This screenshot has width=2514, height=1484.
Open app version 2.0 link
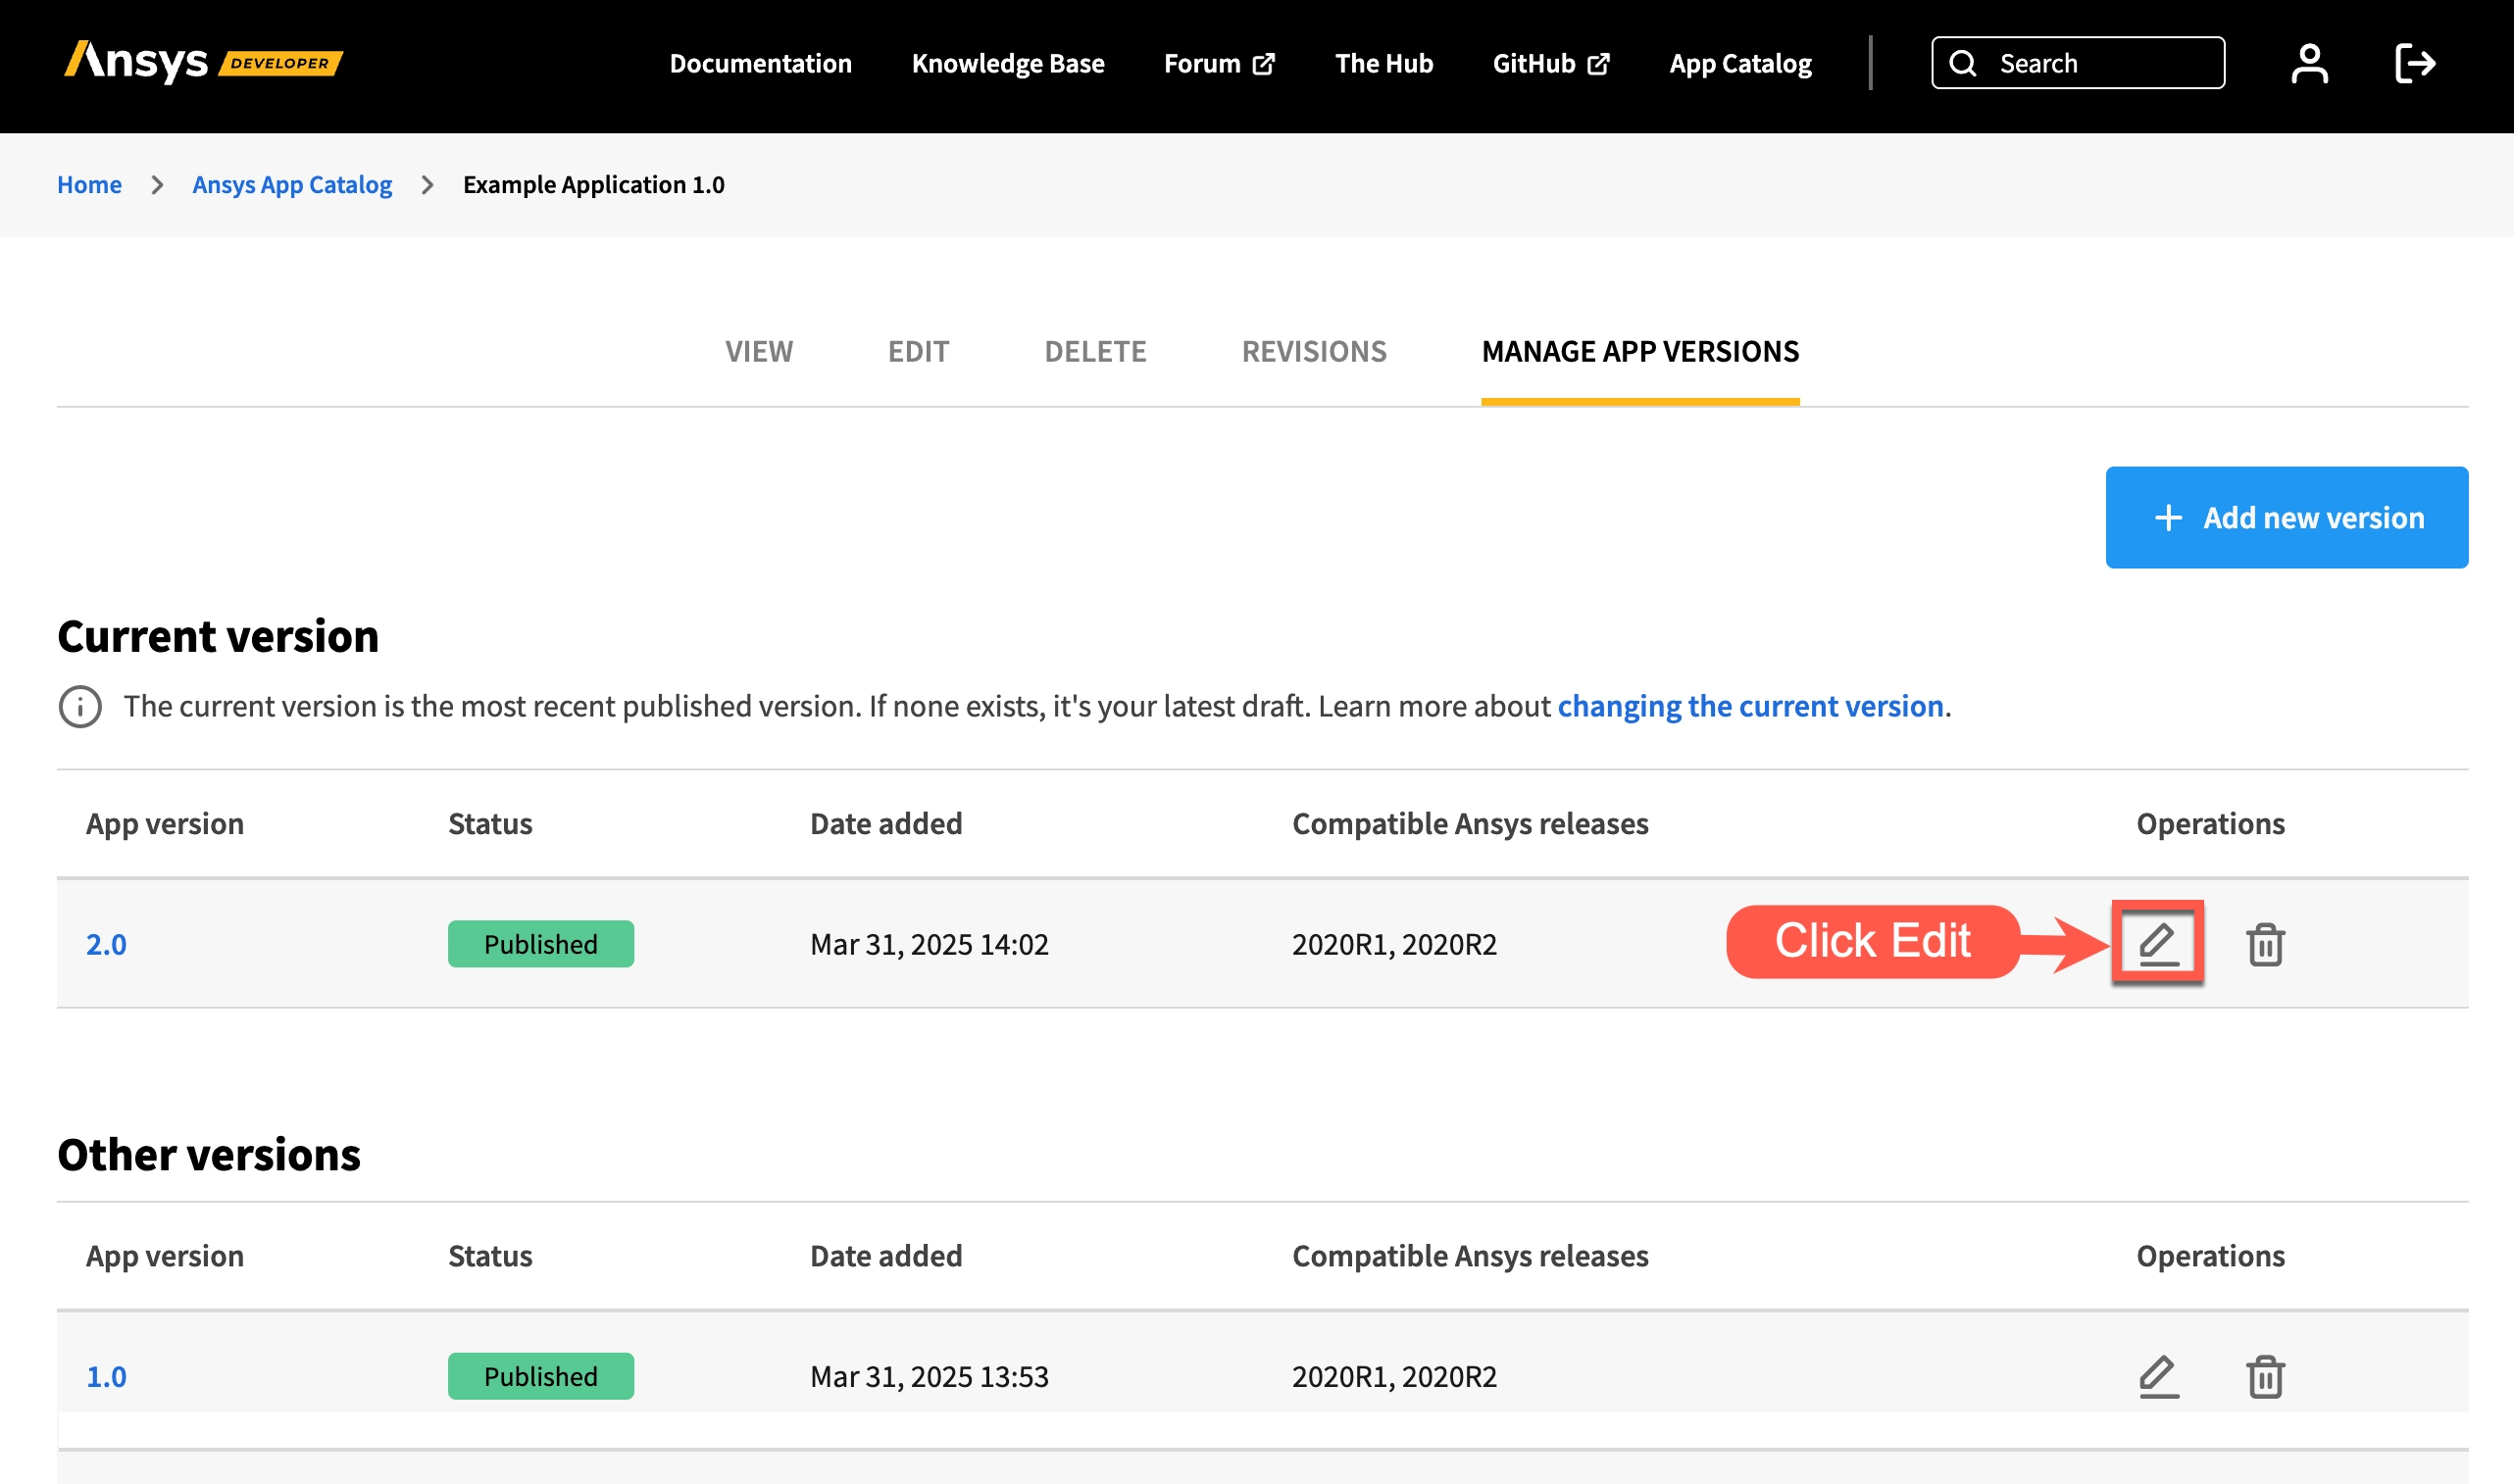tap(106, 945)
